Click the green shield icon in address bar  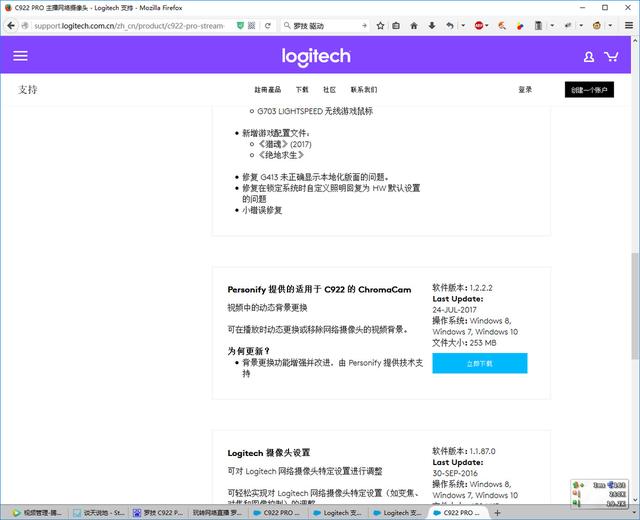tap(240, 26)
